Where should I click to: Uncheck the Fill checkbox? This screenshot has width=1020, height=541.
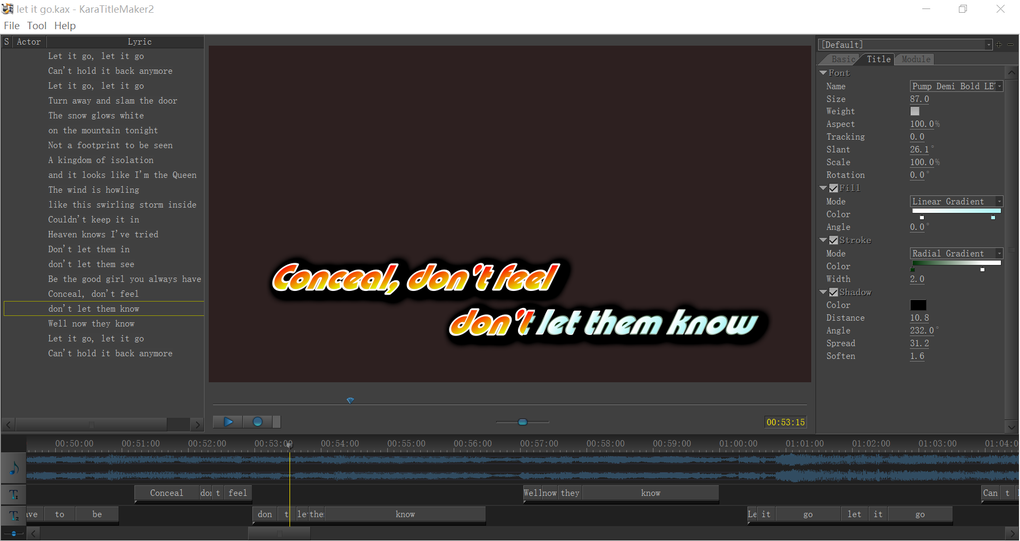[x=833, y=189]
